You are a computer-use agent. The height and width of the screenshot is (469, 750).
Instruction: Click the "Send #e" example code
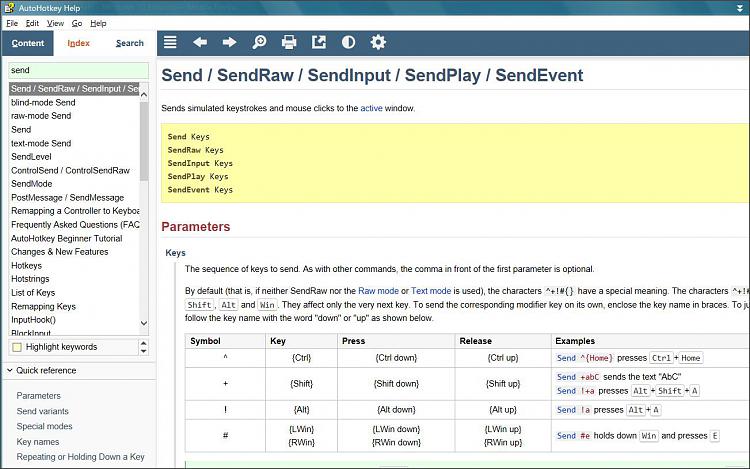[x=574, y=436]
